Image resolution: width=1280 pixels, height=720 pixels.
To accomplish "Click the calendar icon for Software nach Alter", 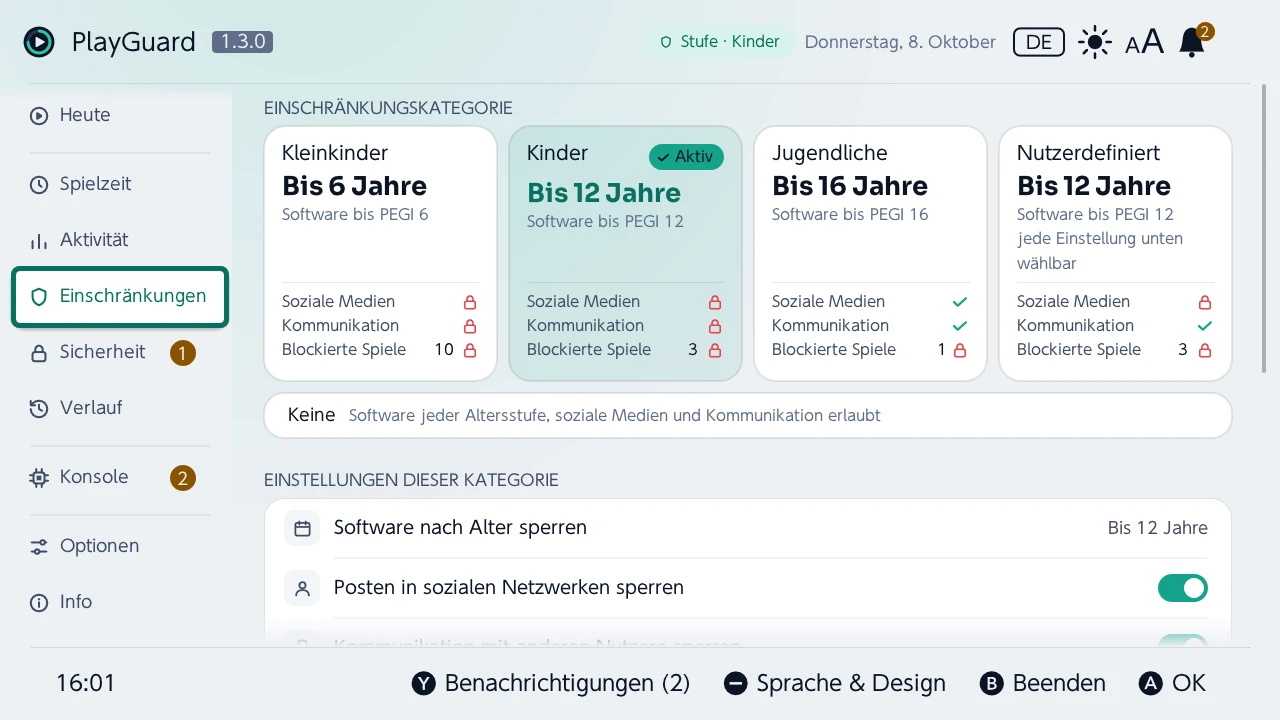I will tap(302, 528).
